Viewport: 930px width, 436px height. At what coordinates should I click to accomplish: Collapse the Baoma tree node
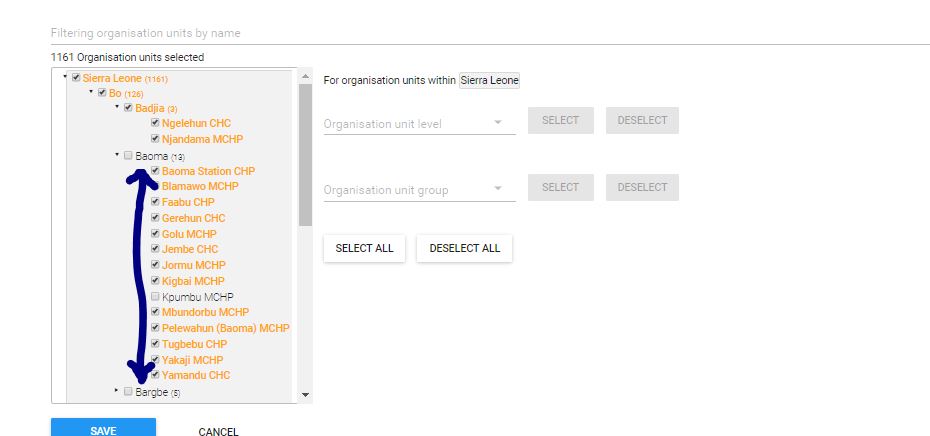tap(116, 155)
